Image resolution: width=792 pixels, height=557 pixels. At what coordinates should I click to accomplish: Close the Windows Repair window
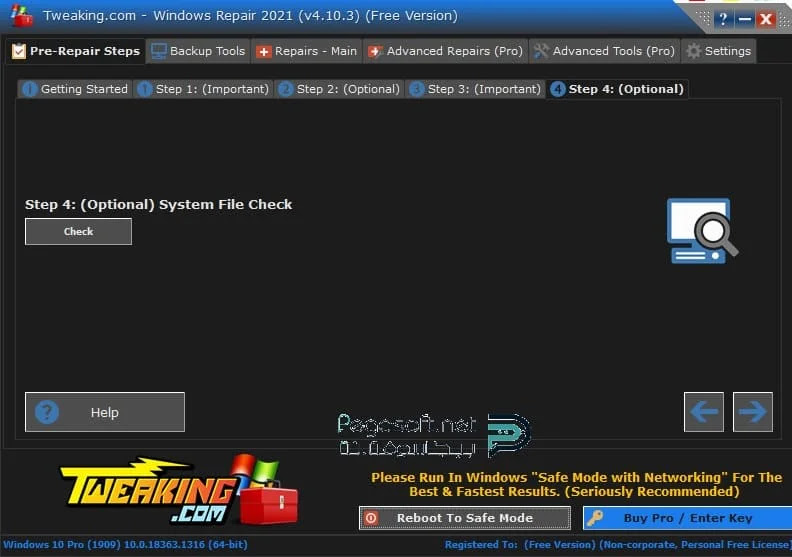(x=766, y=19)
